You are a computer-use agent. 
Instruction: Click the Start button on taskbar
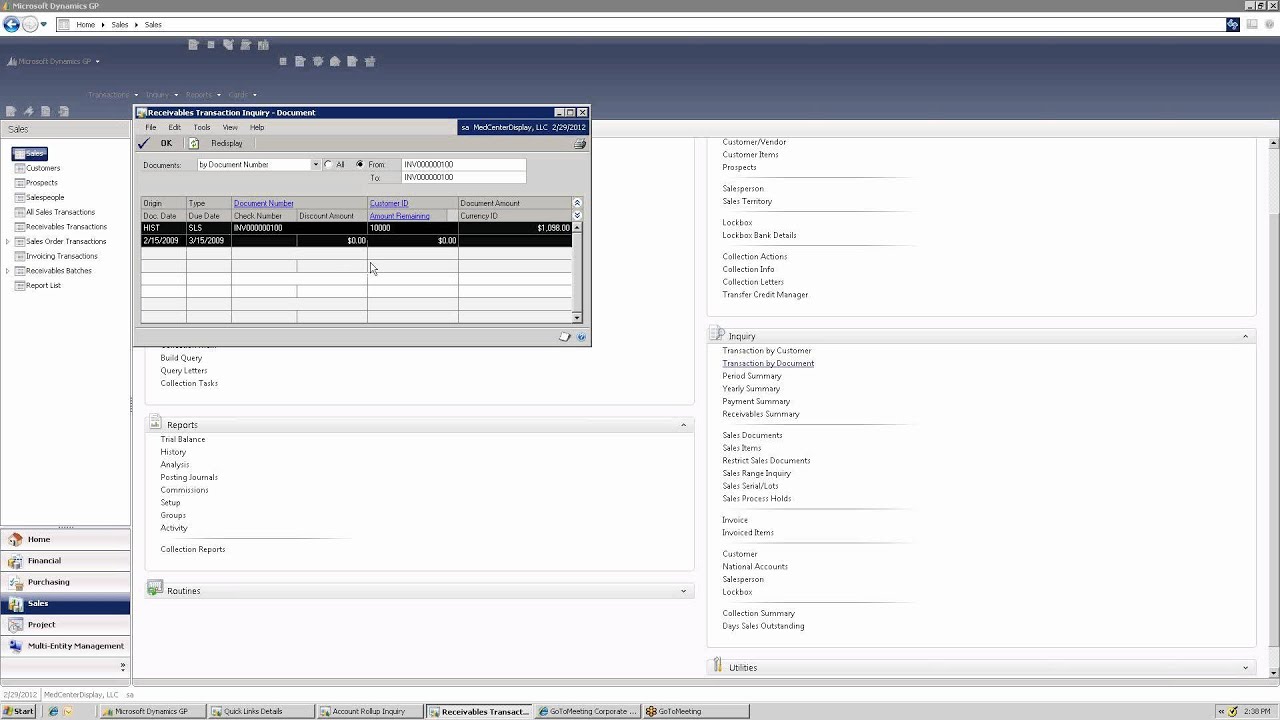[18, 711]
